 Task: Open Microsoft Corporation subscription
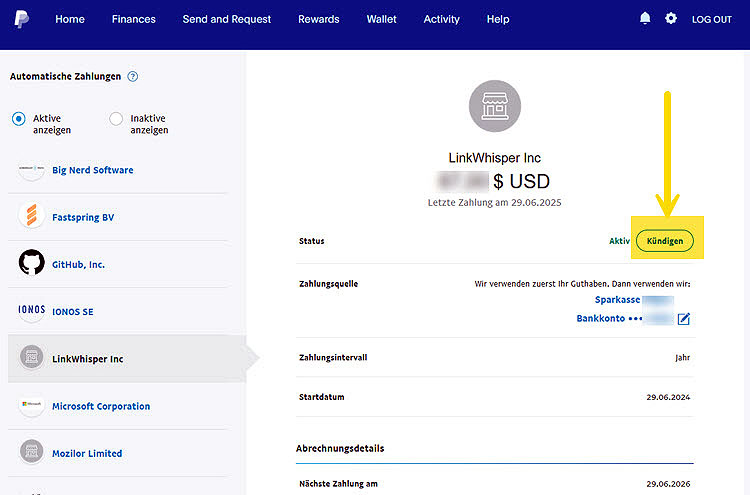pyautogui.click(x=101, y=406)
